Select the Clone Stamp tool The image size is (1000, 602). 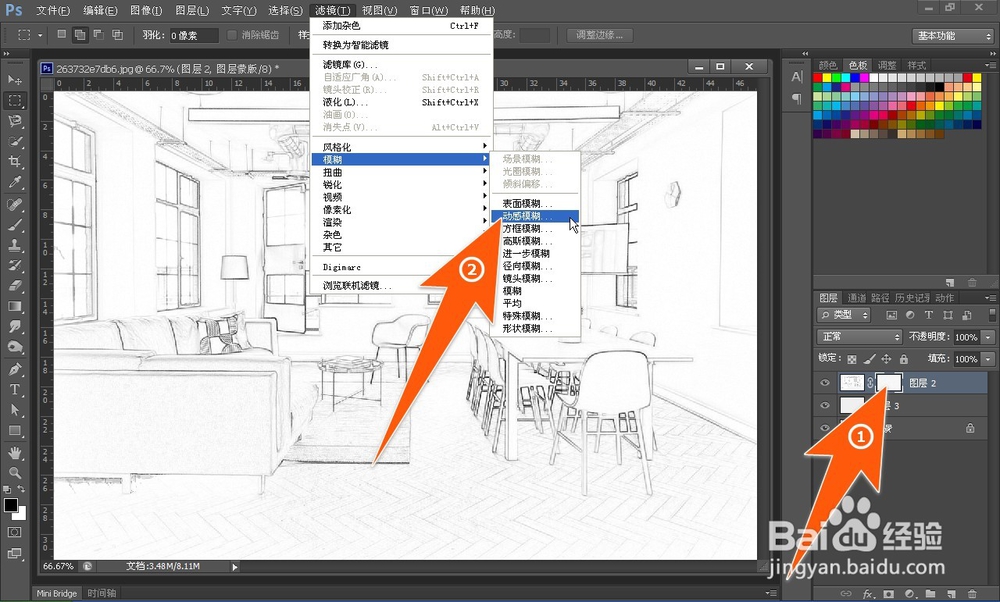coord(15,245)
